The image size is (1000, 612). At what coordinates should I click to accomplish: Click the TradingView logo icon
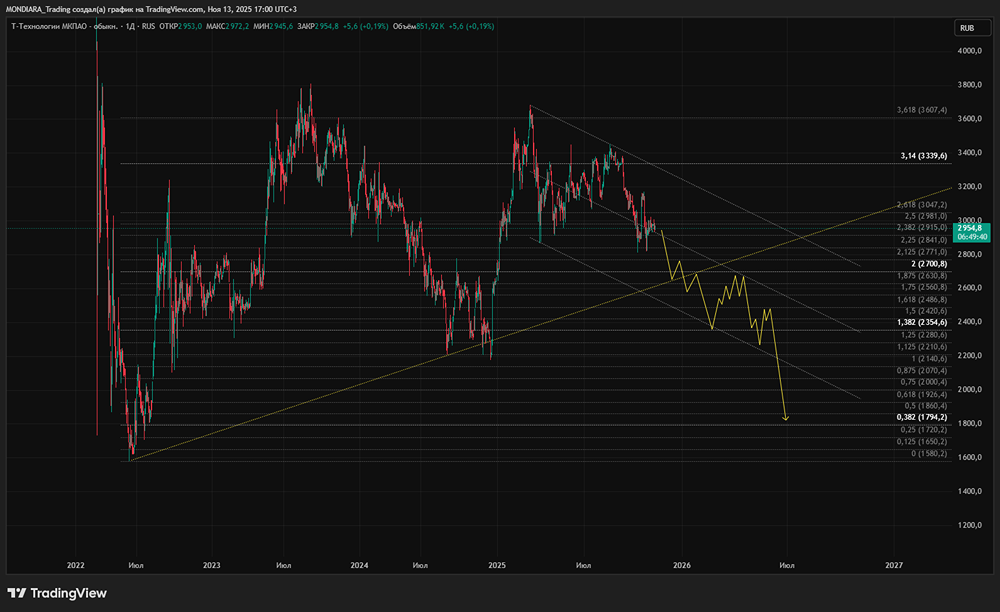[17, 592]
